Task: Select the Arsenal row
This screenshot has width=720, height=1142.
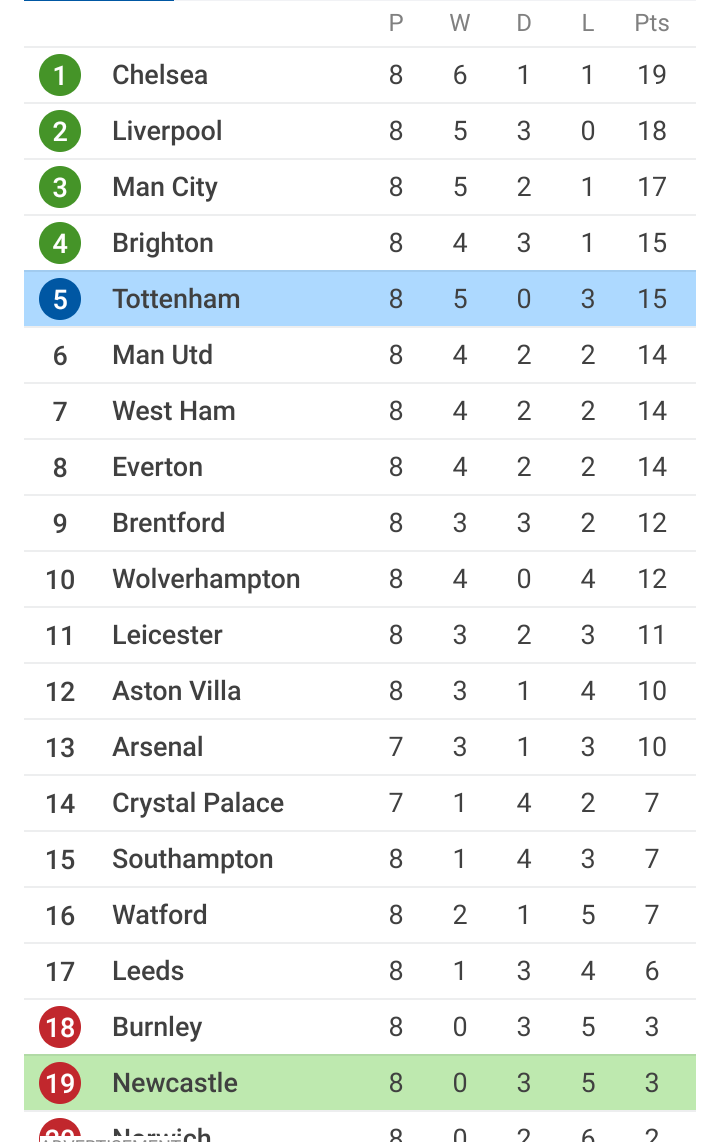Action: 360,747
